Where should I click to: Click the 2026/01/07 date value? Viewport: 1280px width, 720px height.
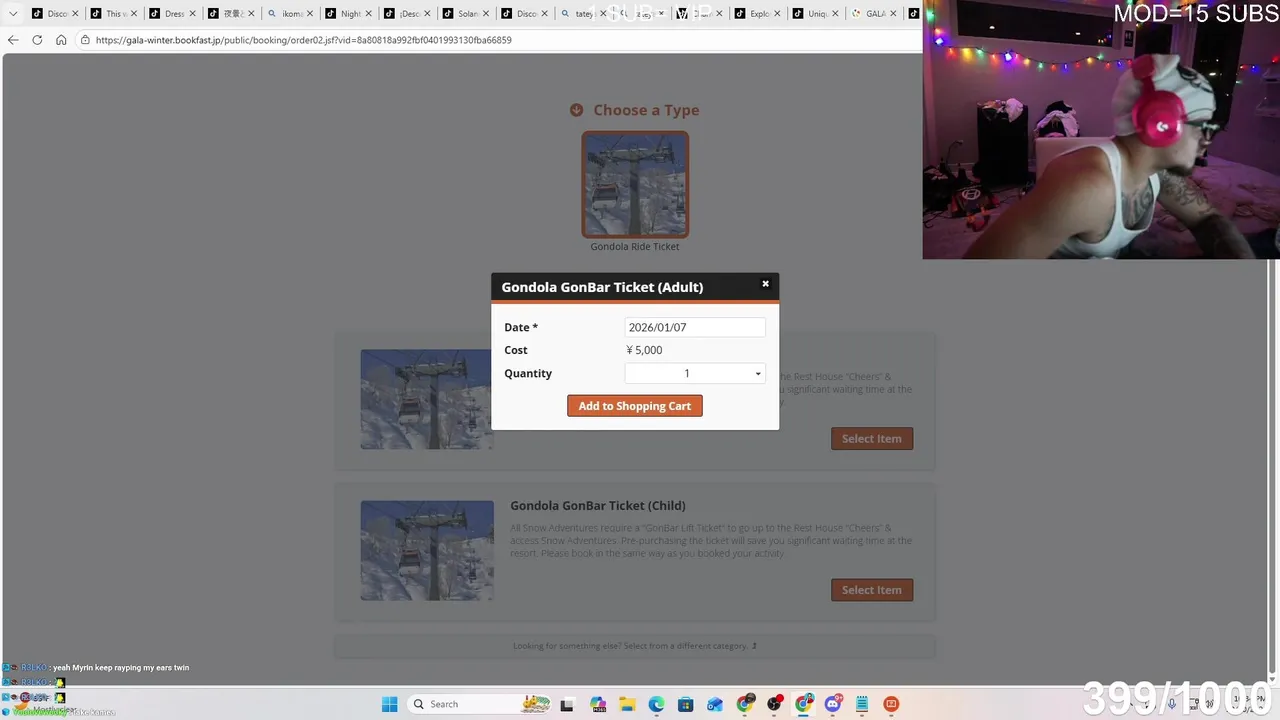(x=657, y=327)
